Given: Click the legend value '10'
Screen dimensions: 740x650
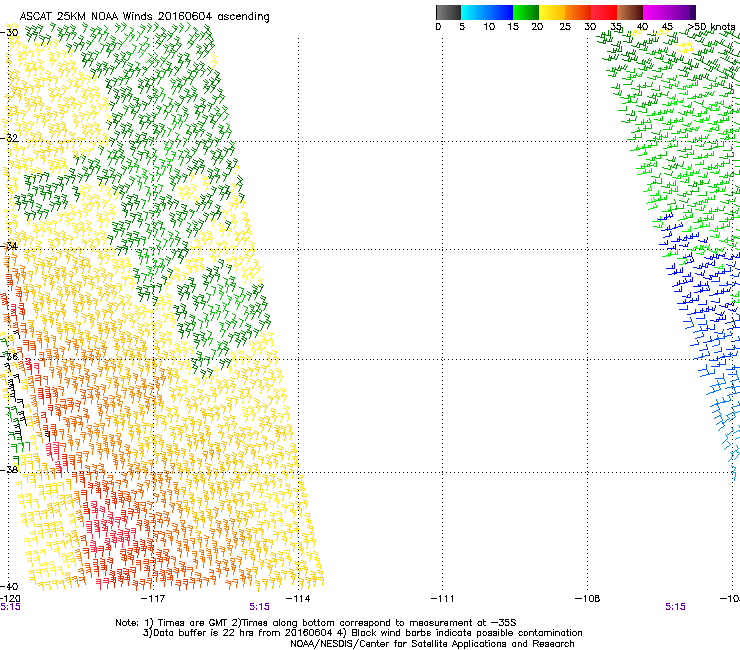Looking at the screenshot, I should (489, 27).
